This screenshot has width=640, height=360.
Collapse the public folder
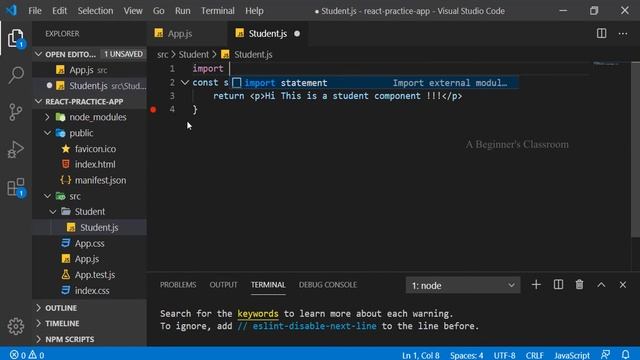tap(47, 133)
